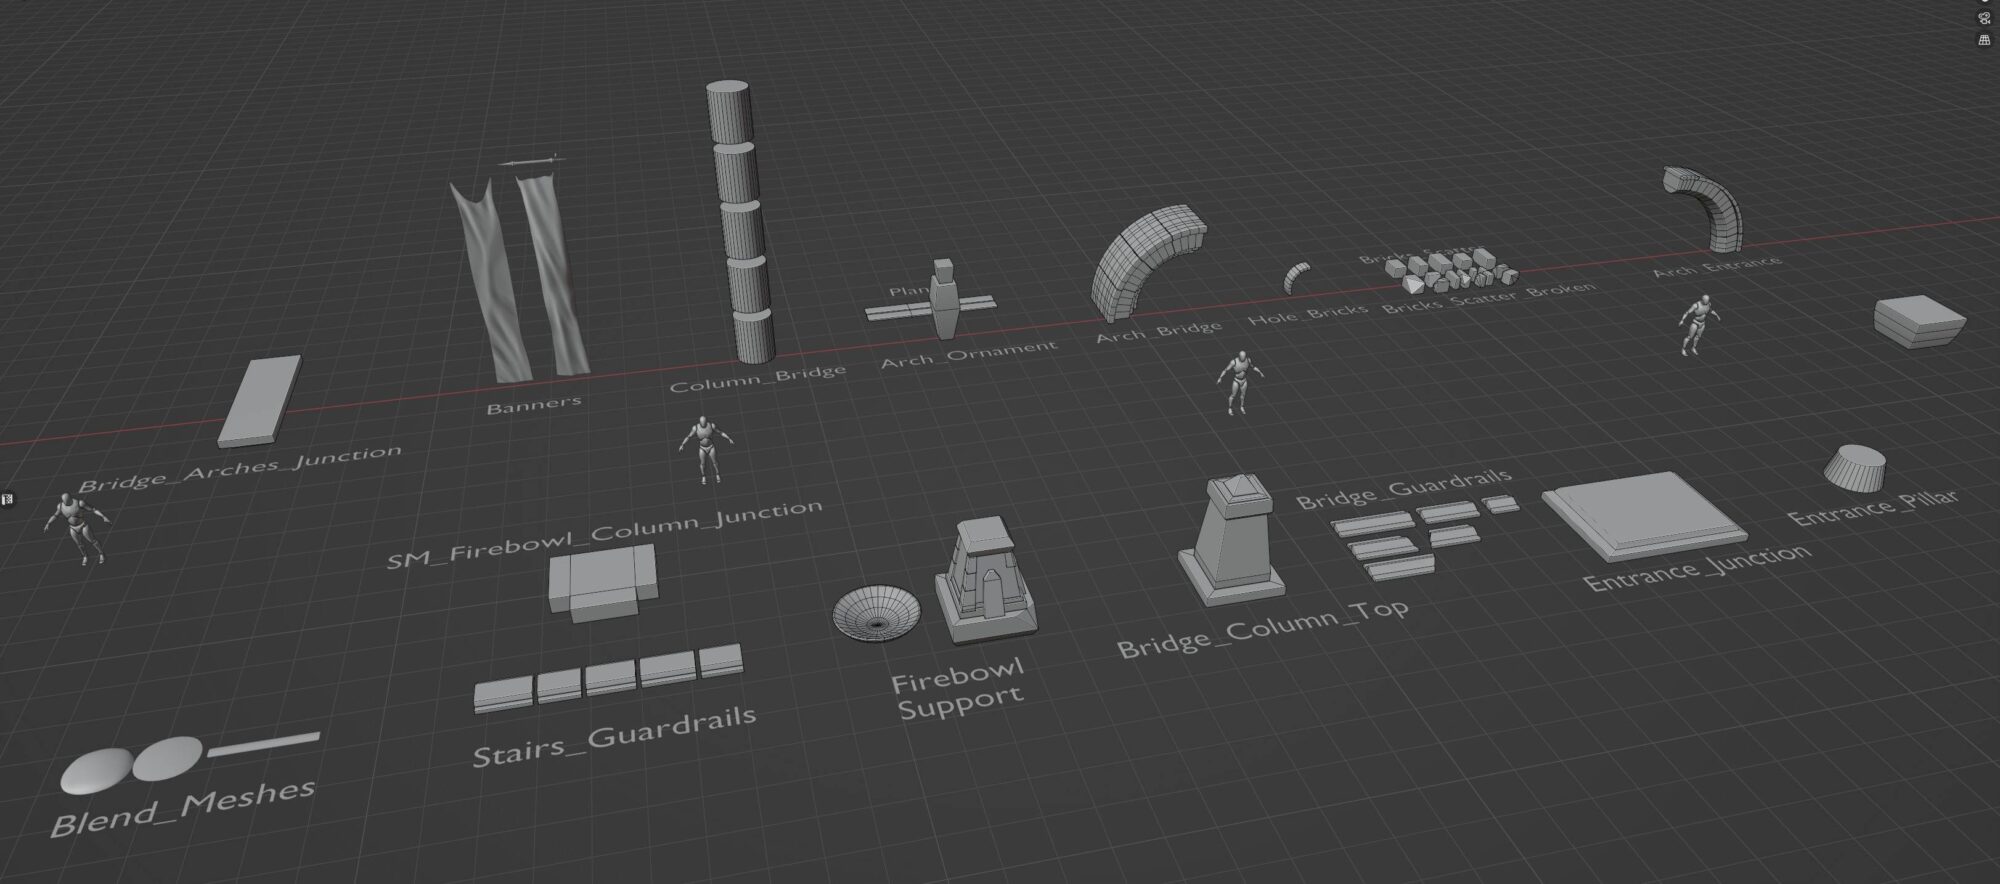The width and height of the screenshot is (2000, 884).
Task: Select the Bridge_Column_Top text label
Action: (1263, 629)
